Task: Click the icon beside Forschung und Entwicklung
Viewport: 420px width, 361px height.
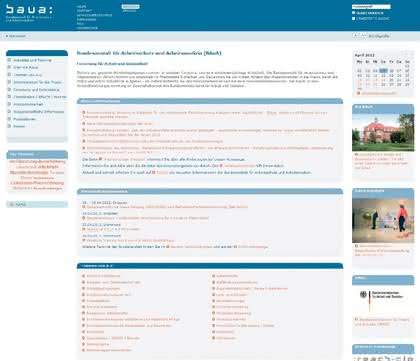Action: point(9,90)
